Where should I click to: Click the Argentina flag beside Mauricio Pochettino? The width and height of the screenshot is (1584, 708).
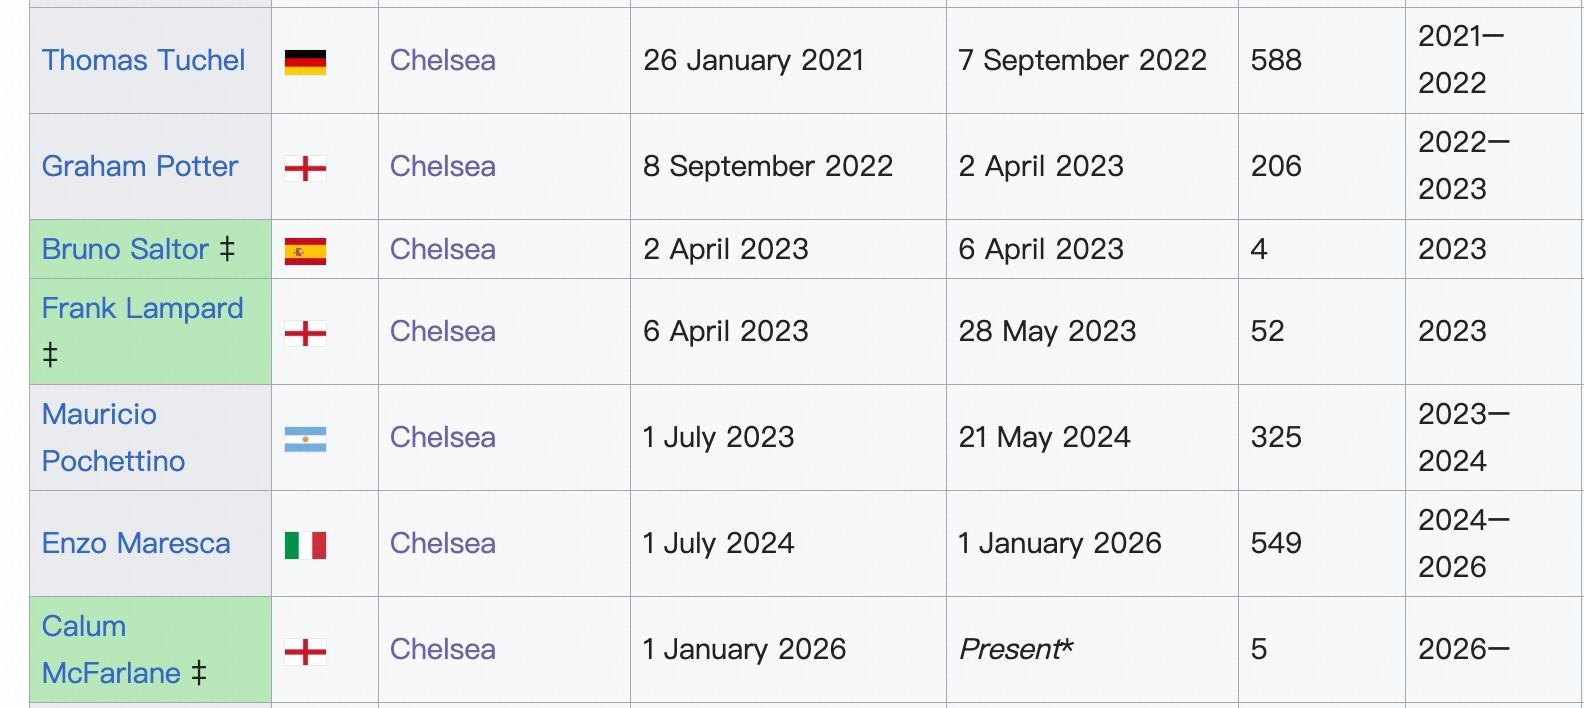point(305,439)
